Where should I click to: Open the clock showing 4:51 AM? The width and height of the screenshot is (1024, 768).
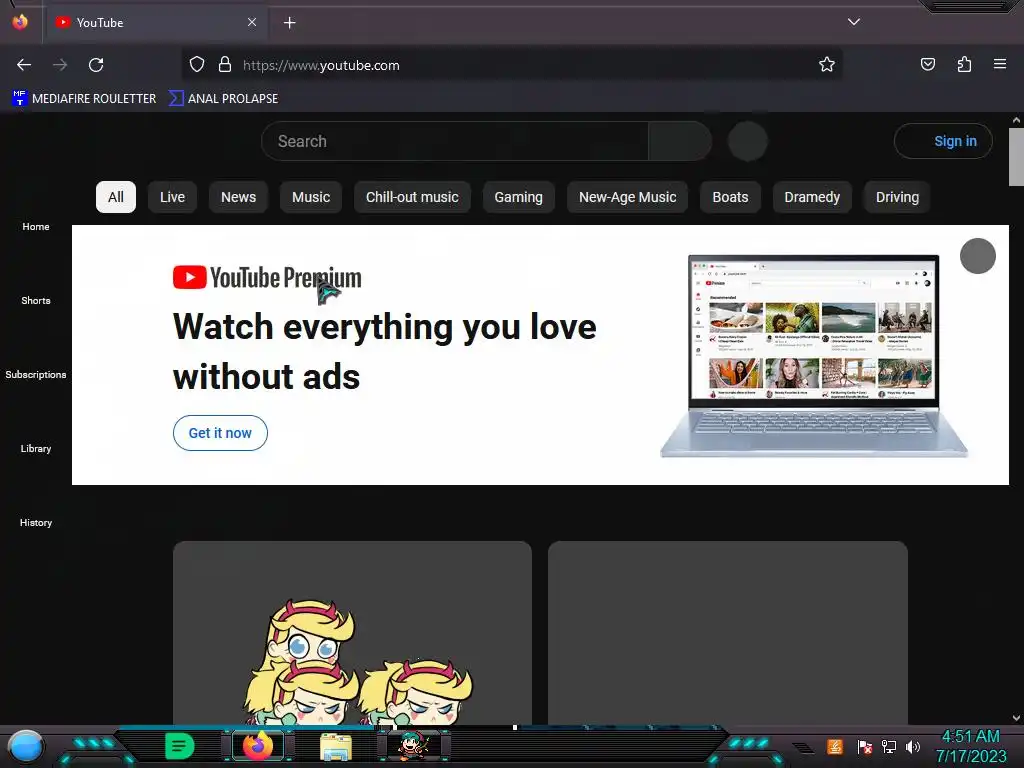coord(970,746)
